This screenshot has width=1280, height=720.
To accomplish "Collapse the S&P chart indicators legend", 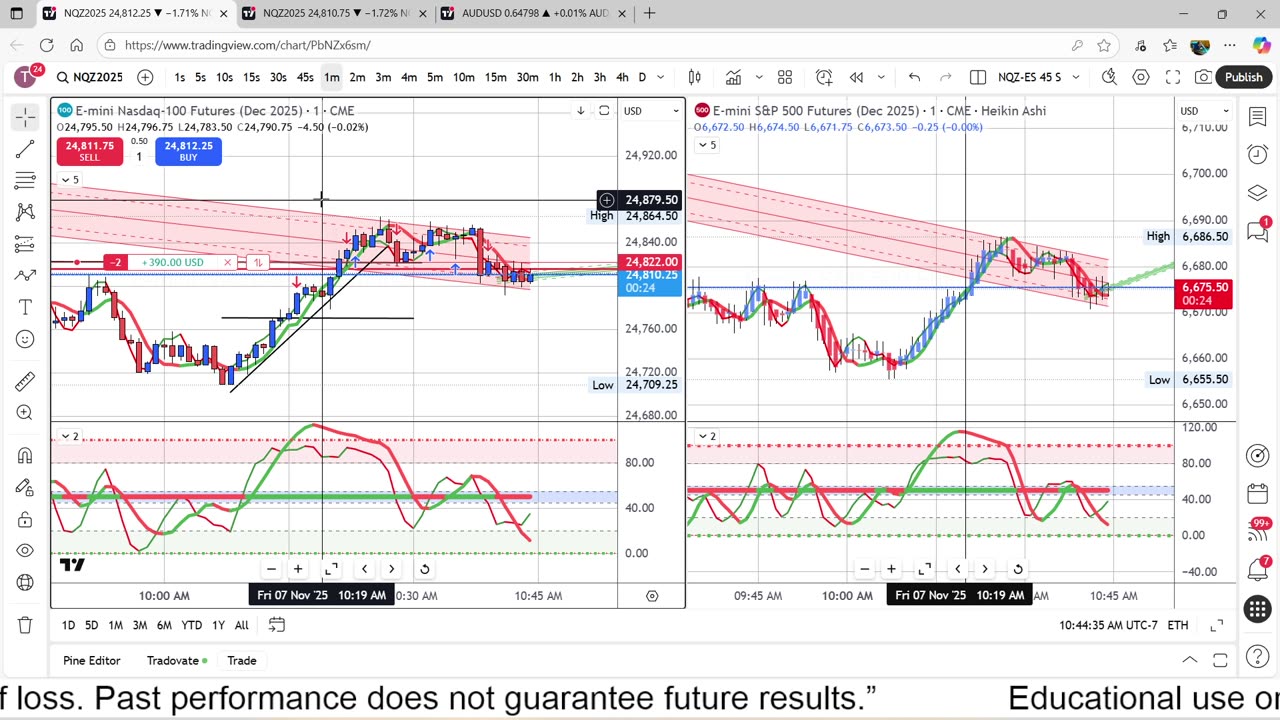I will click(x=706, y=145).
